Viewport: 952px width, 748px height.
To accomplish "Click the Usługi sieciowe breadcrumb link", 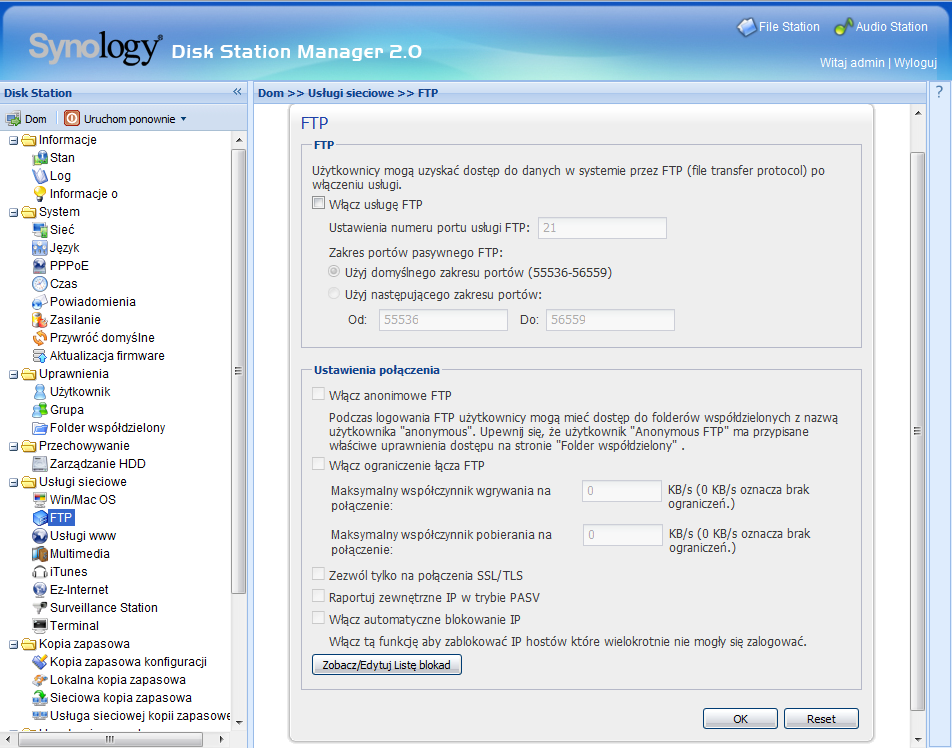I will pyautogui.click(x=351, y=93).
